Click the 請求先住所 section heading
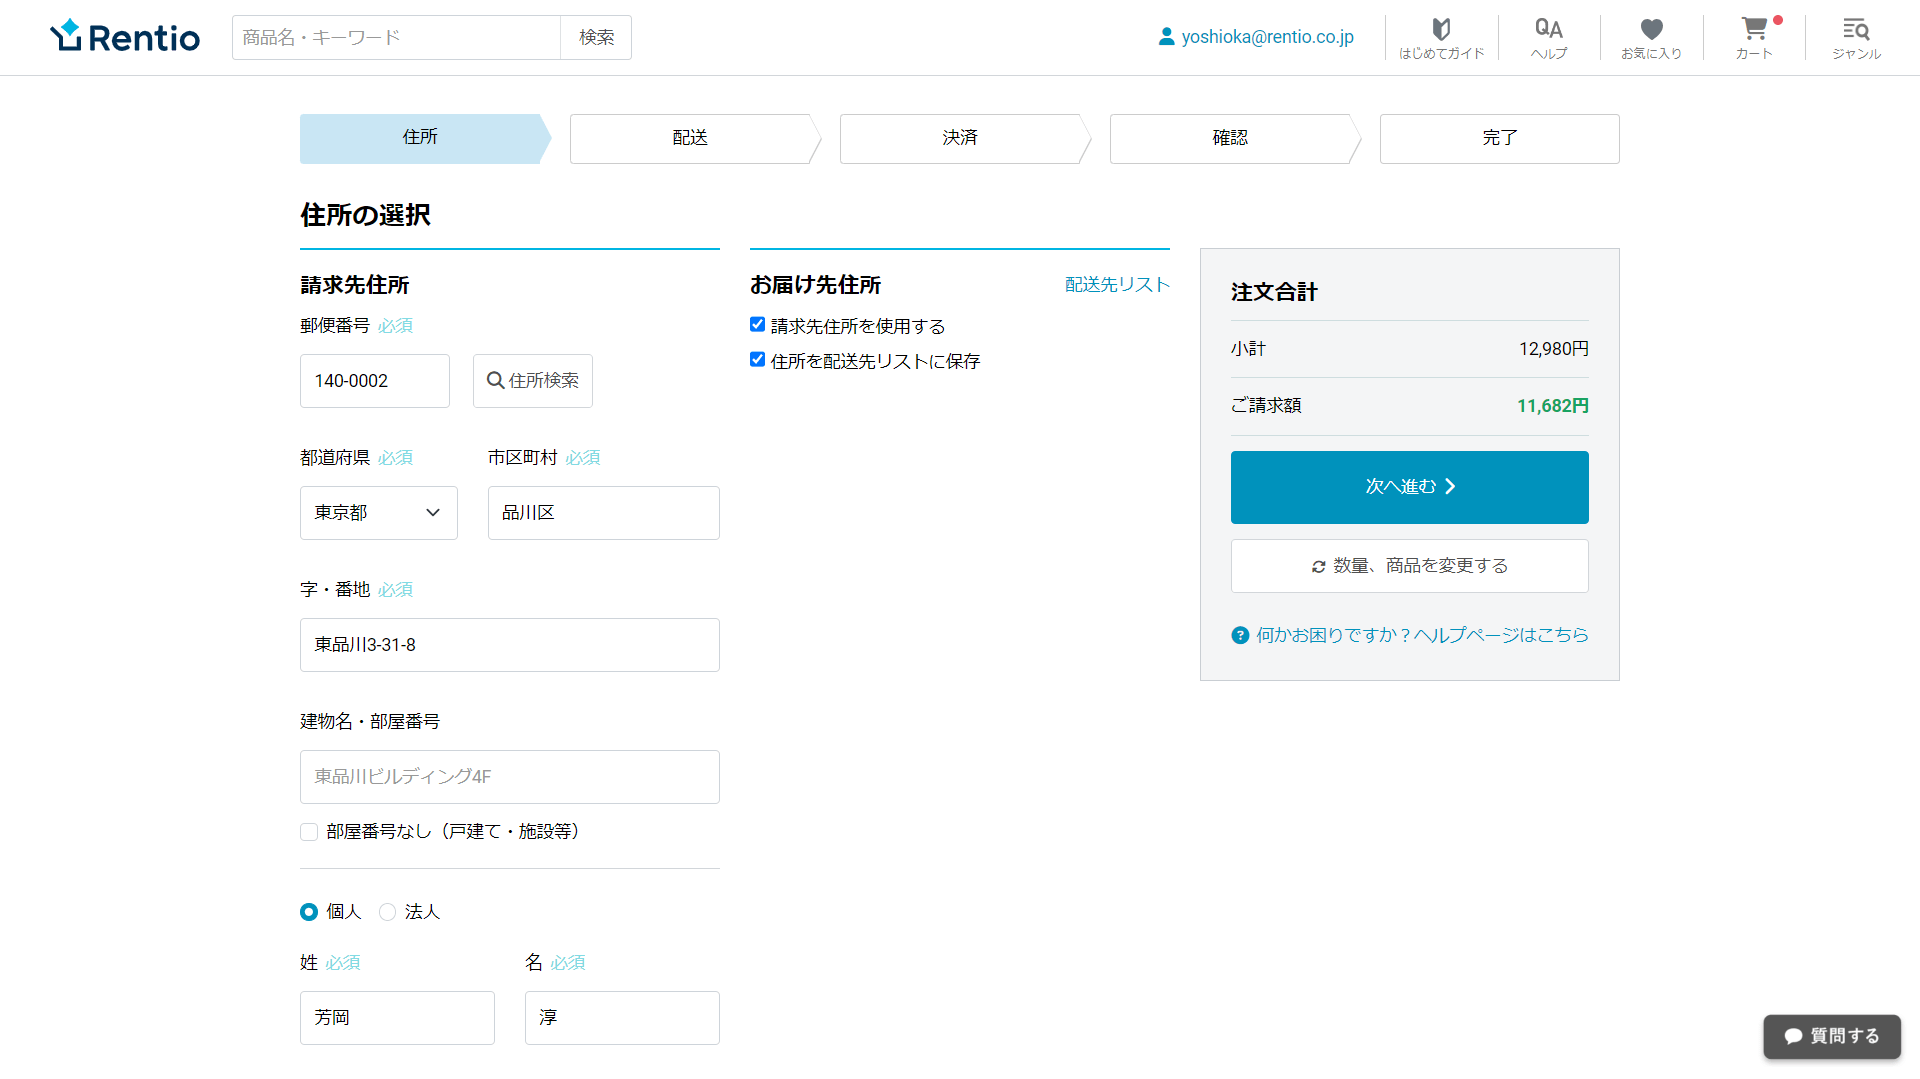 point(355,285)
